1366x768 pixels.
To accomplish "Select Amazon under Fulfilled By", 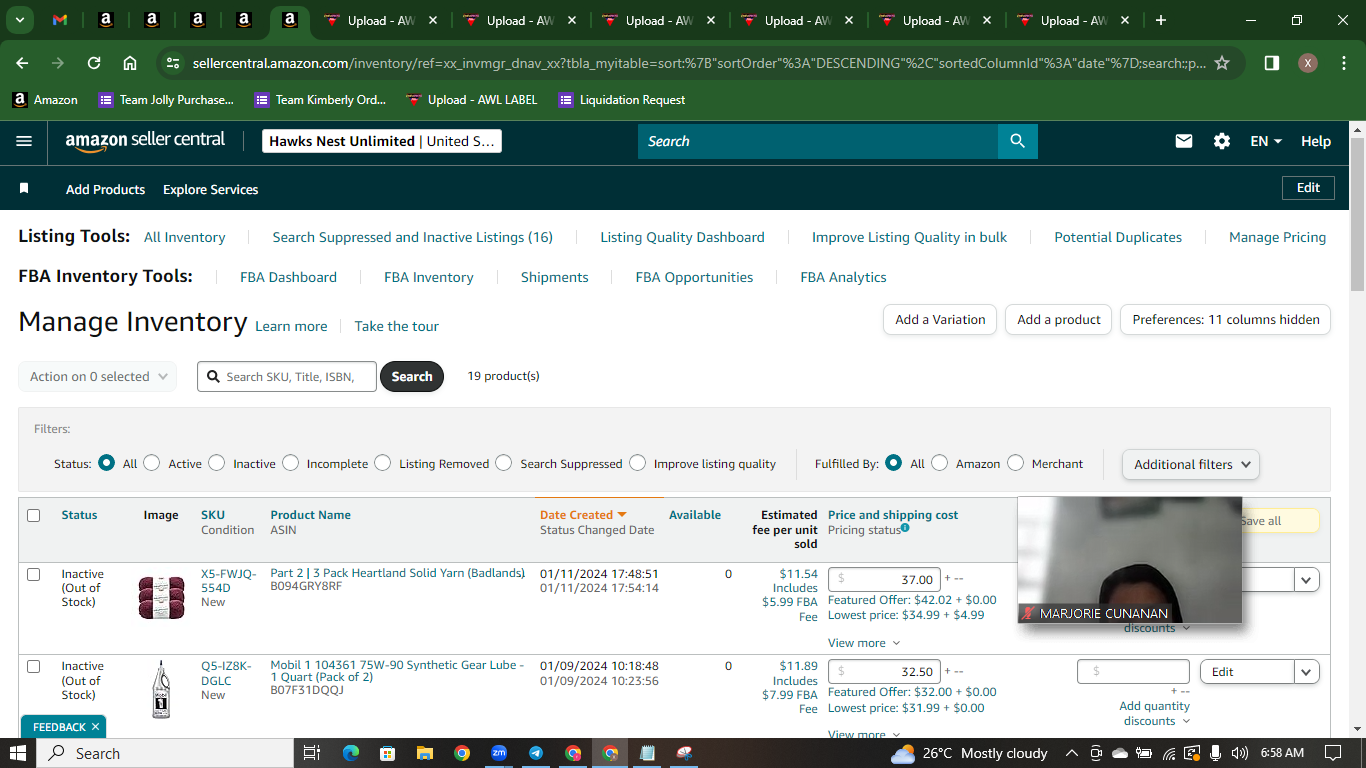I will pyautogui.click(x=940, y=463).
